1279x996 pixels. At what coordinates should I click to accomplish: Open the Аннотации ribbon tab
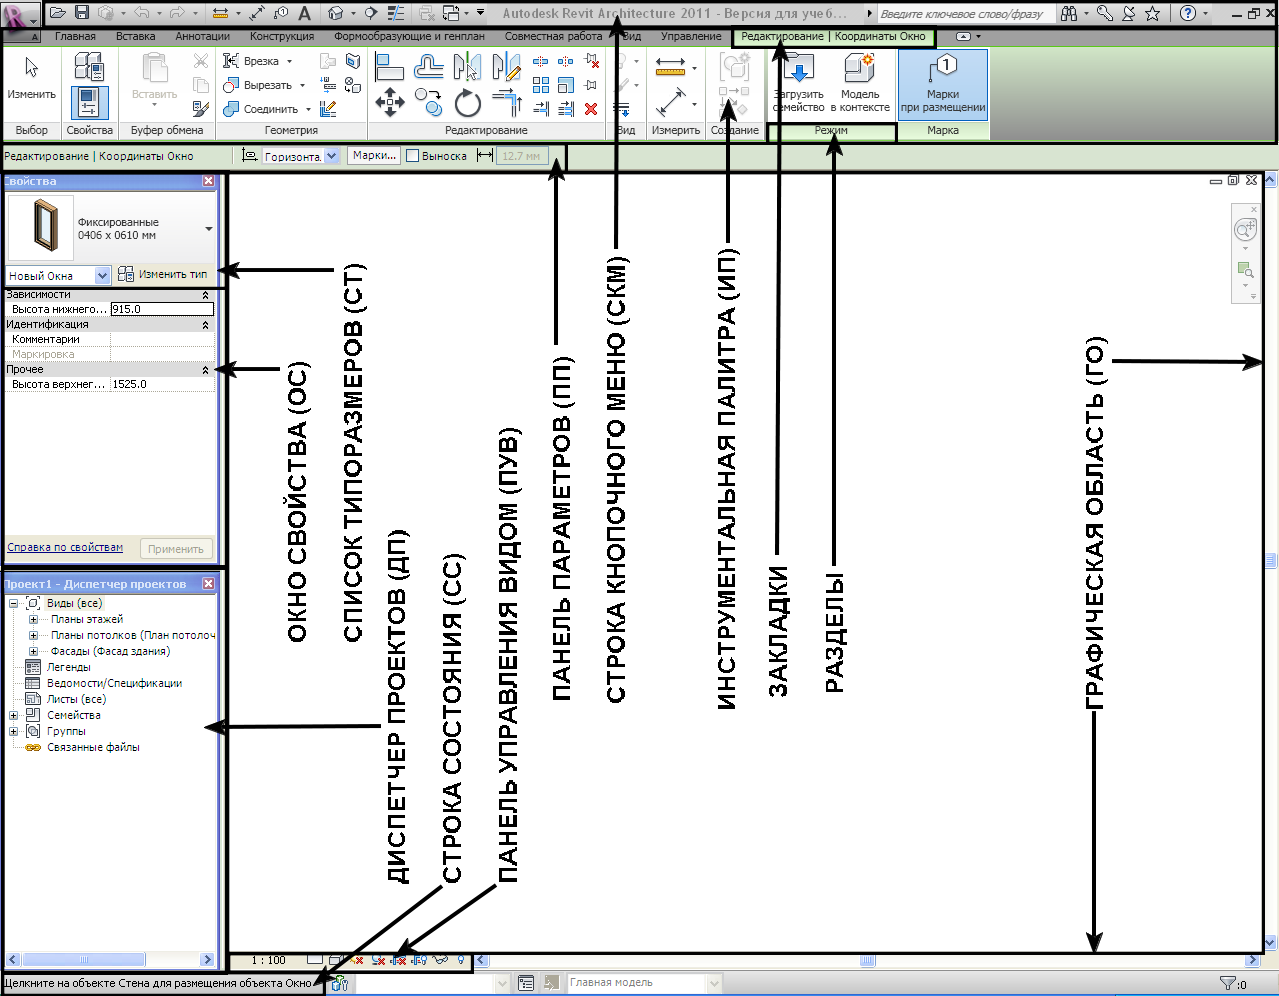coord(202,36)
